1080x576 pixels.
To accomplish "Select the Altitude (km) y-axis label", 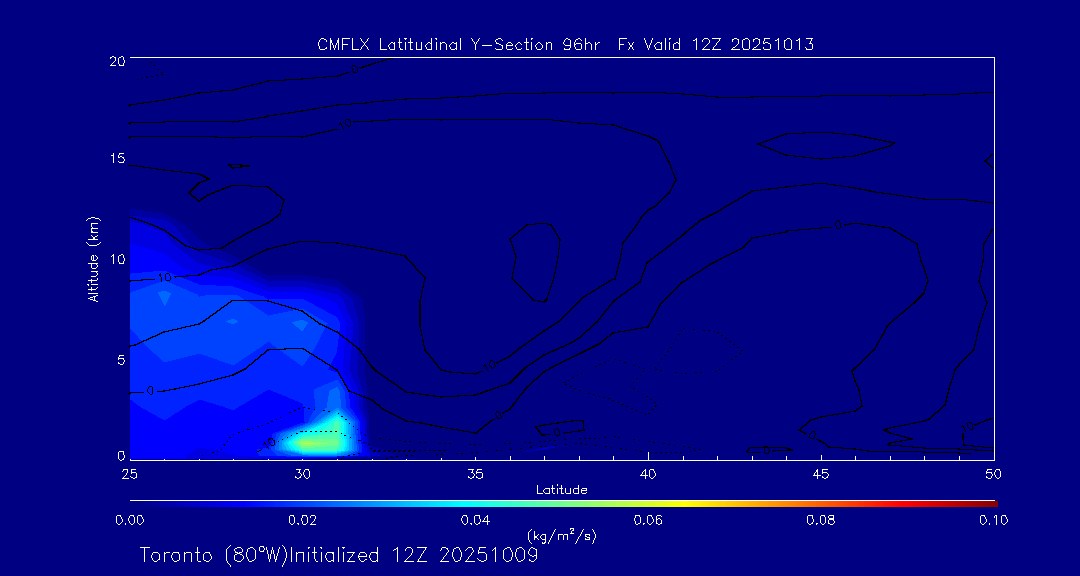I will pos(93,259).
